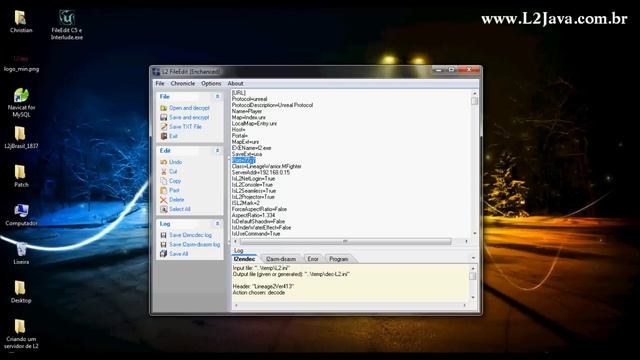Select Criando um servidor de L2 folder
The width and height of the screenshot is (640, 360).
21,334
